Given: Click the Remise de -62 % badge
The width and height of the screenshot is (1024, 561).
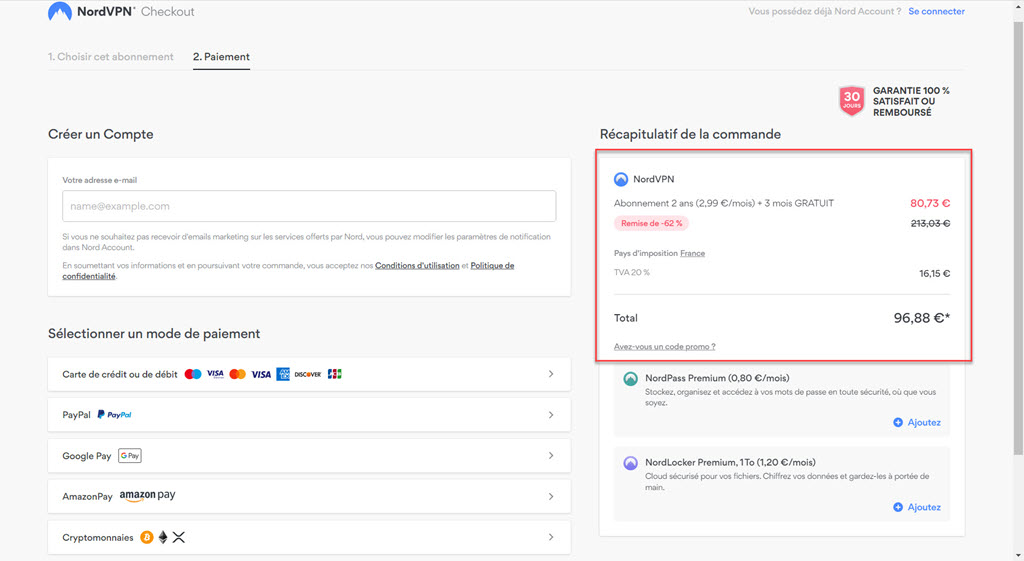Looking at the screenshot, I should (x=651, y=223).
